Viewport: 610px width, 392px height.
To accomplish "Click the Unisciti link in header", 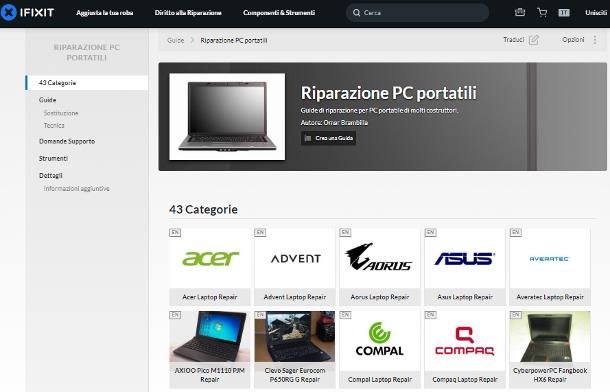I will coord(596,13).
